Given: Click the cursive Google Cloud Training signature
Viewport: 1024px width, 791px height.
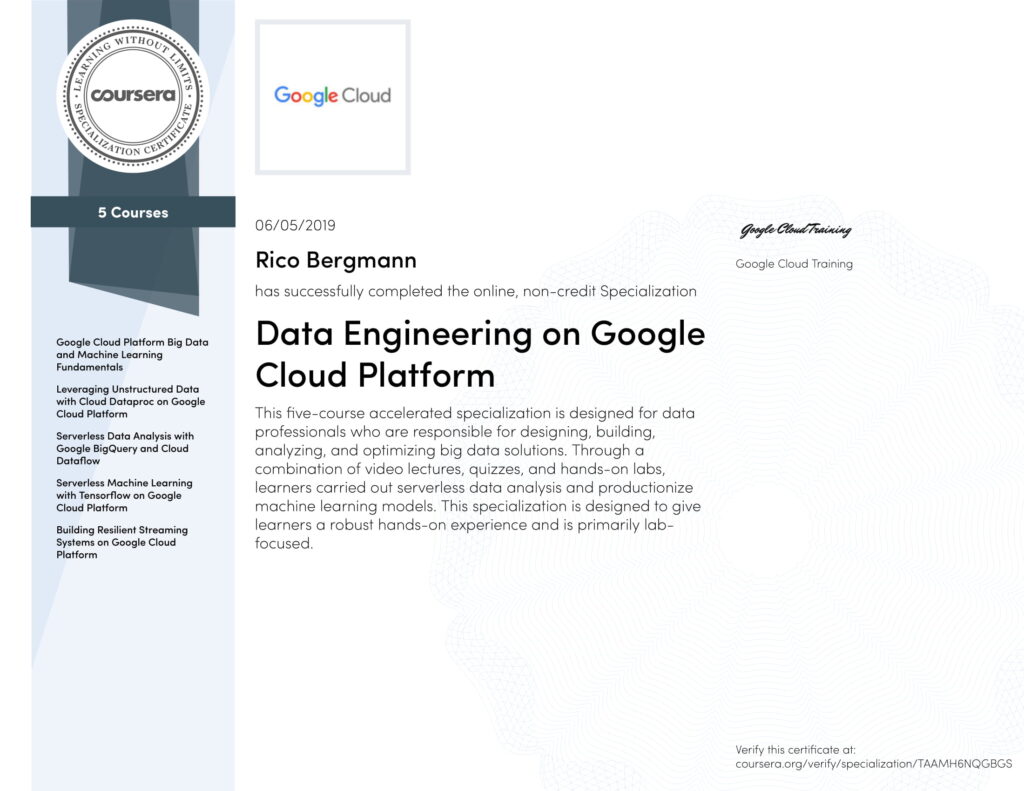Looking at the screenshot, I should (795, 231).
